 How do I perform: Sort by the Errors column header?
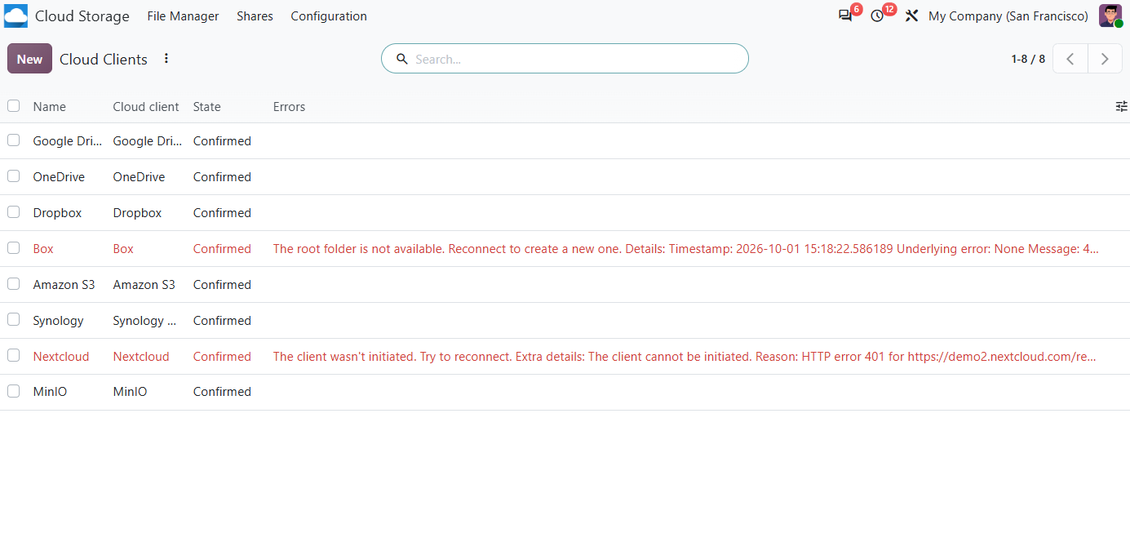point(289,107)
